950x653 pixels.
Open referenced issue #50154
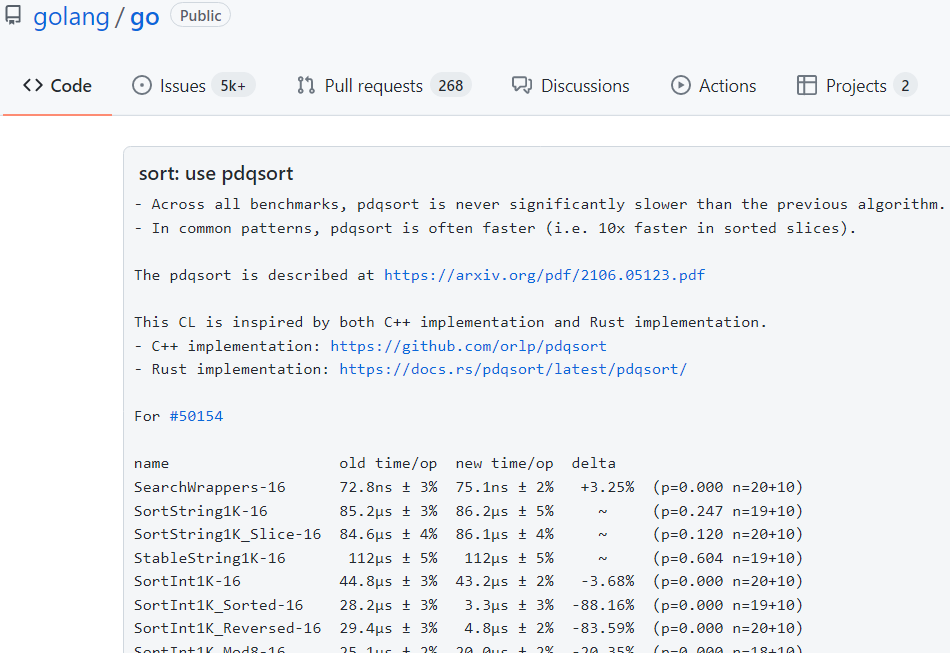(x=196, y=416)
